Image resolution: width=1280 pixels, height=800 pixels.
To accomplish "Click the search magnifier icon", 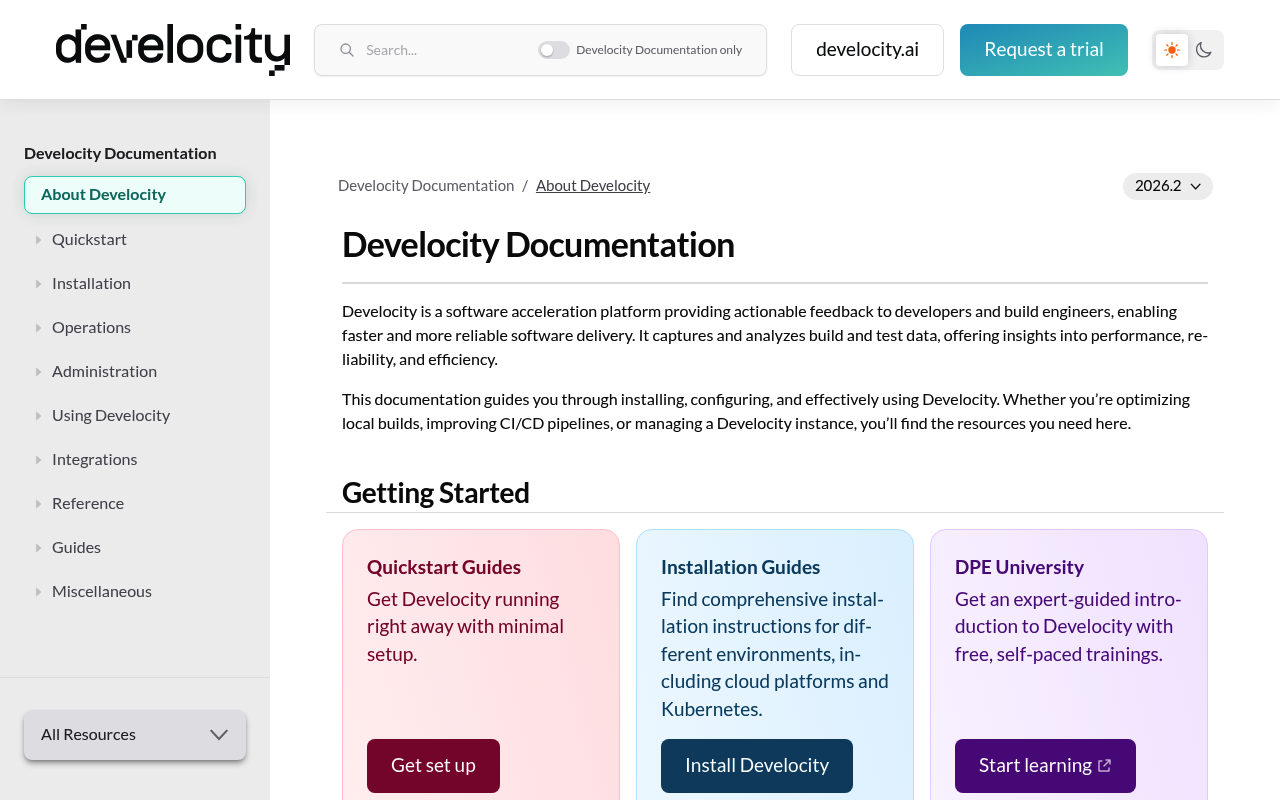I will pos(347,50).
